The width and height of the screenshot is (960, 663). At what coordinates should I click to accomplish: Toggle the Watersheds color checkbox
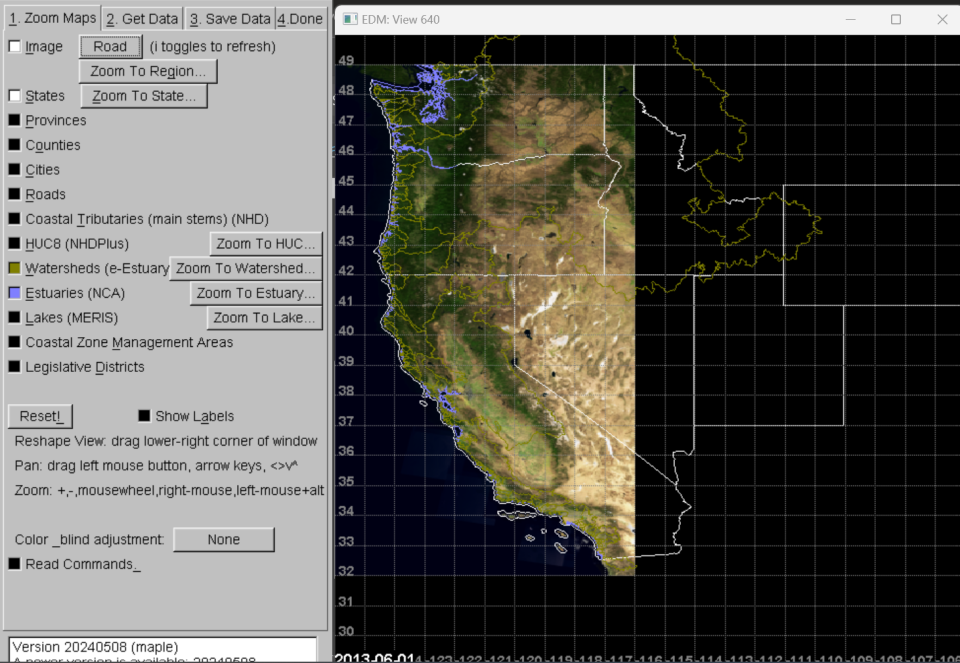[x=15, y=269]
